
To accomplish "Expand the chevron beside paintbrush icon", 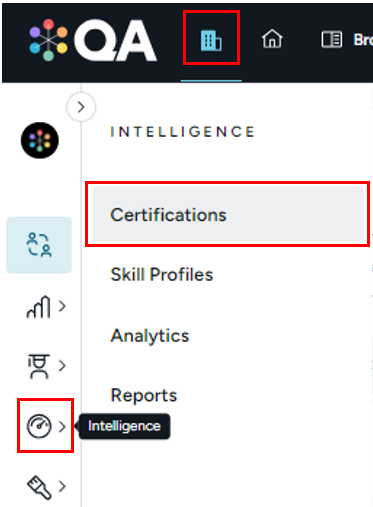I will pos(62,486).
